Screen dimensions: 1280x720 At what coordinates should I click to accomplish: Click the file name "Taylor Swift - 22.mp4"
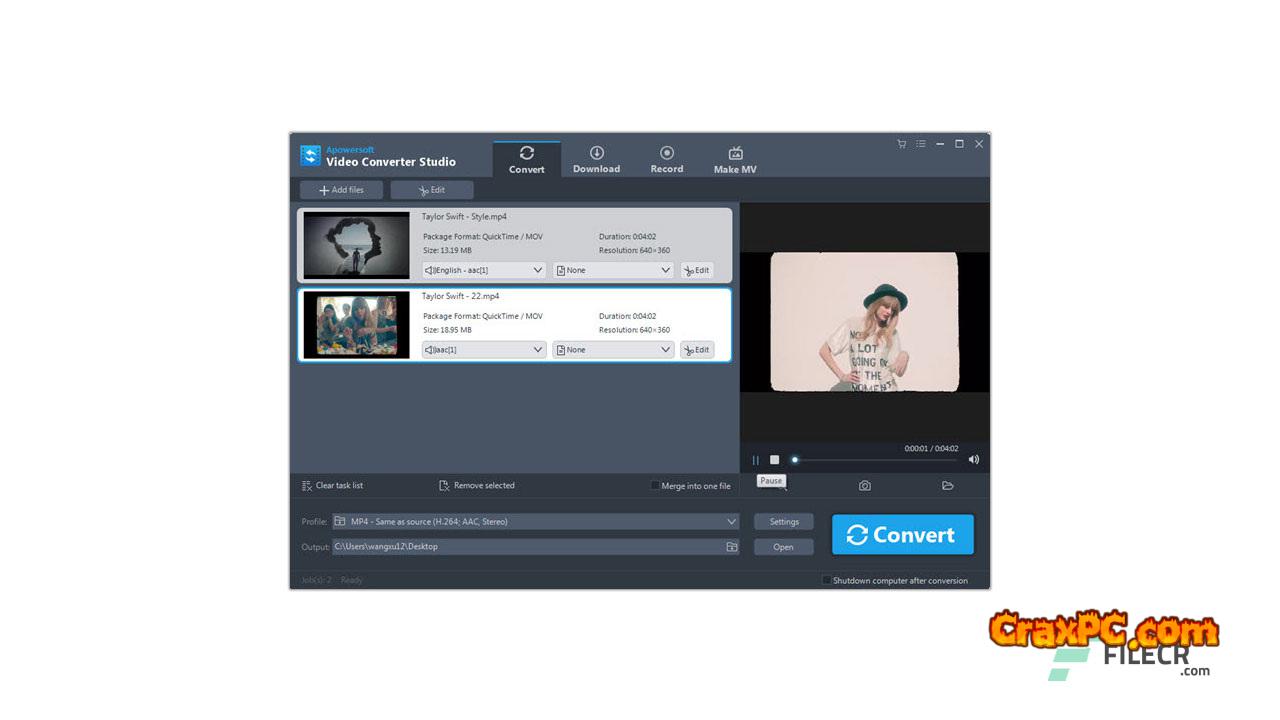pyautogui.click(x=461, y=297)
